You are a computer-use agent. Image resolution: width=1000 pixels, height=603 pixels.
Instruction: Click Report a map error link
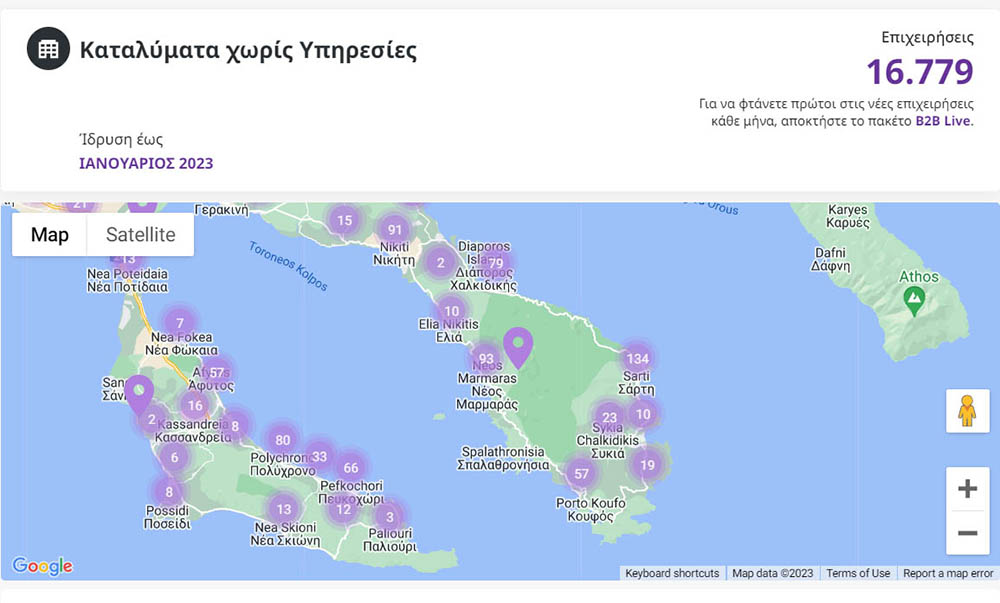pyautogui.click(x=948, y=573)
